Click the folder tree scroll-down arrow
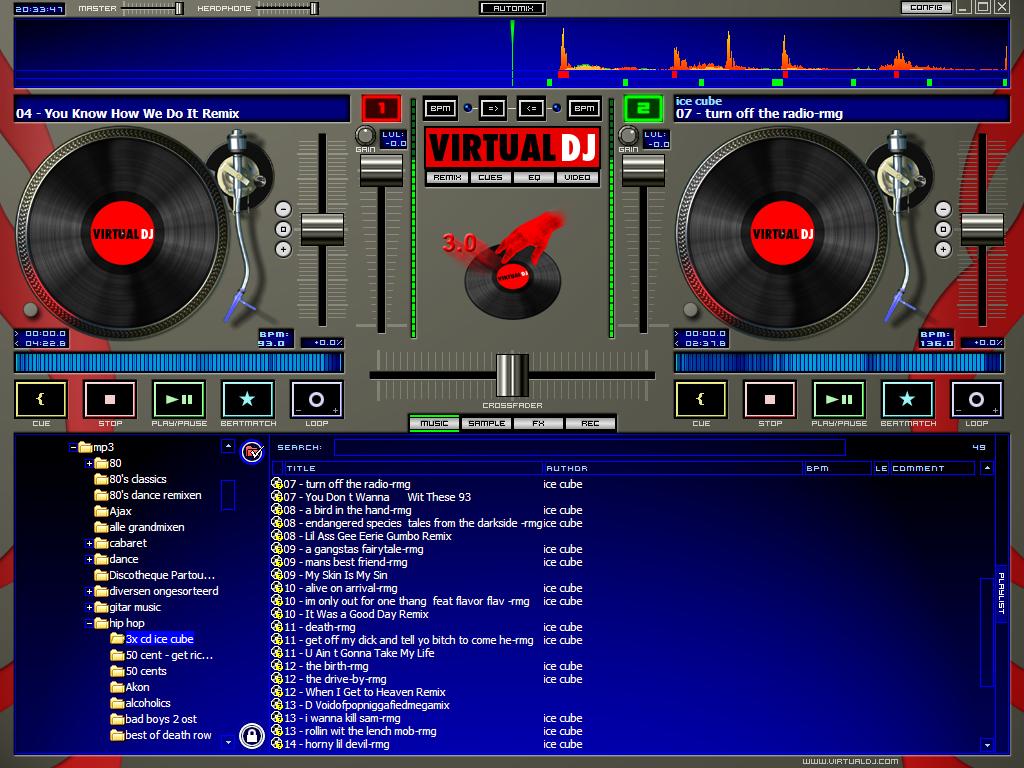 [228, 742]
